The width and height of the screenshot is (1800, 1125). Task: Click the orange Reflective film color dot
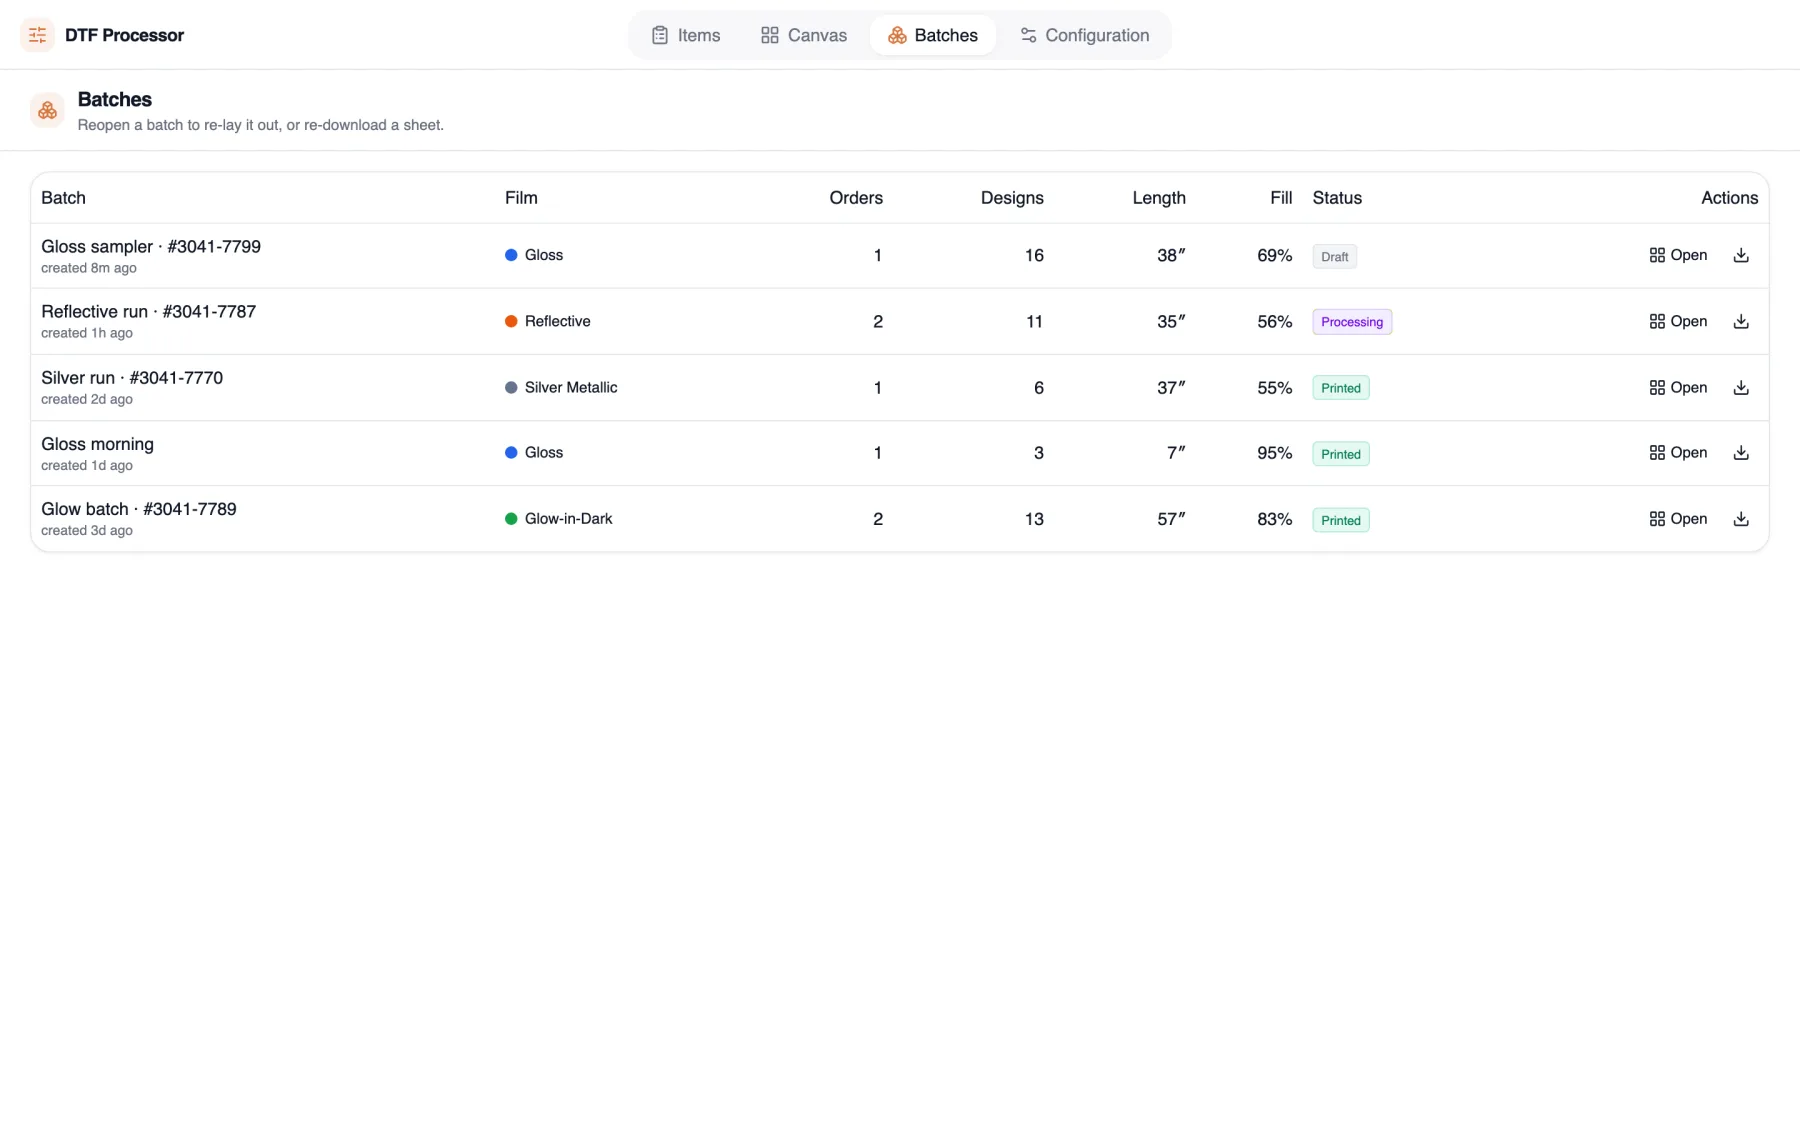pyautogui.click(x=511, y=321)
